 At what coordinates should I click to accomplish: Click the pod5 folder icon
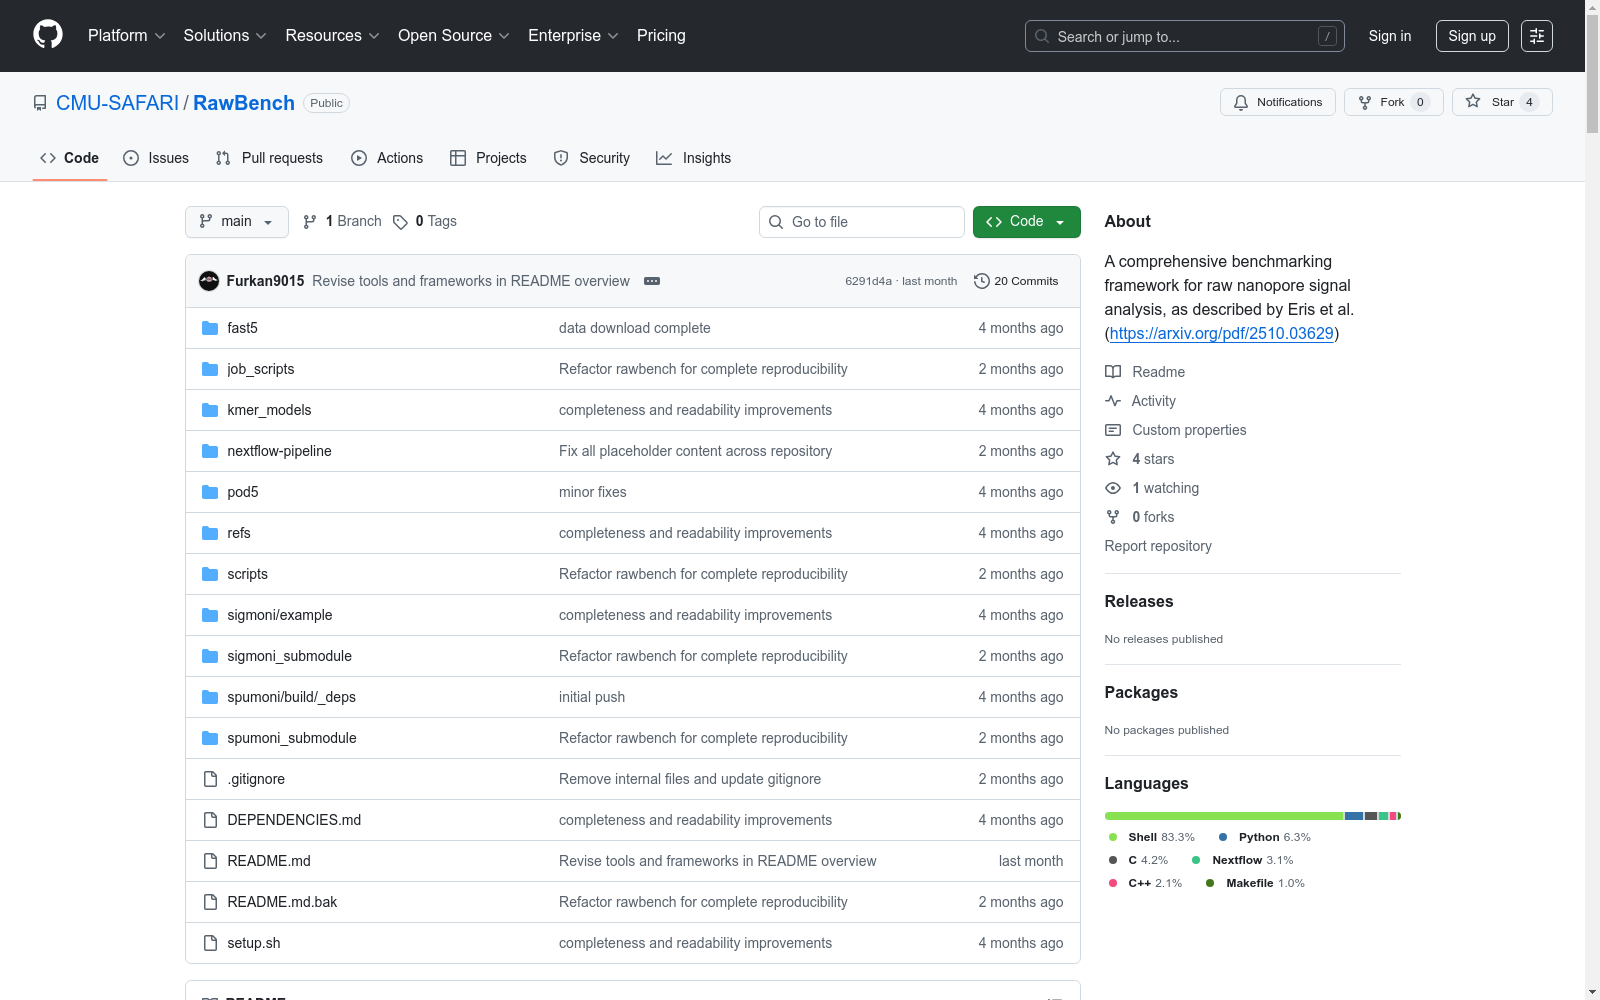click(x=210, y=492)
